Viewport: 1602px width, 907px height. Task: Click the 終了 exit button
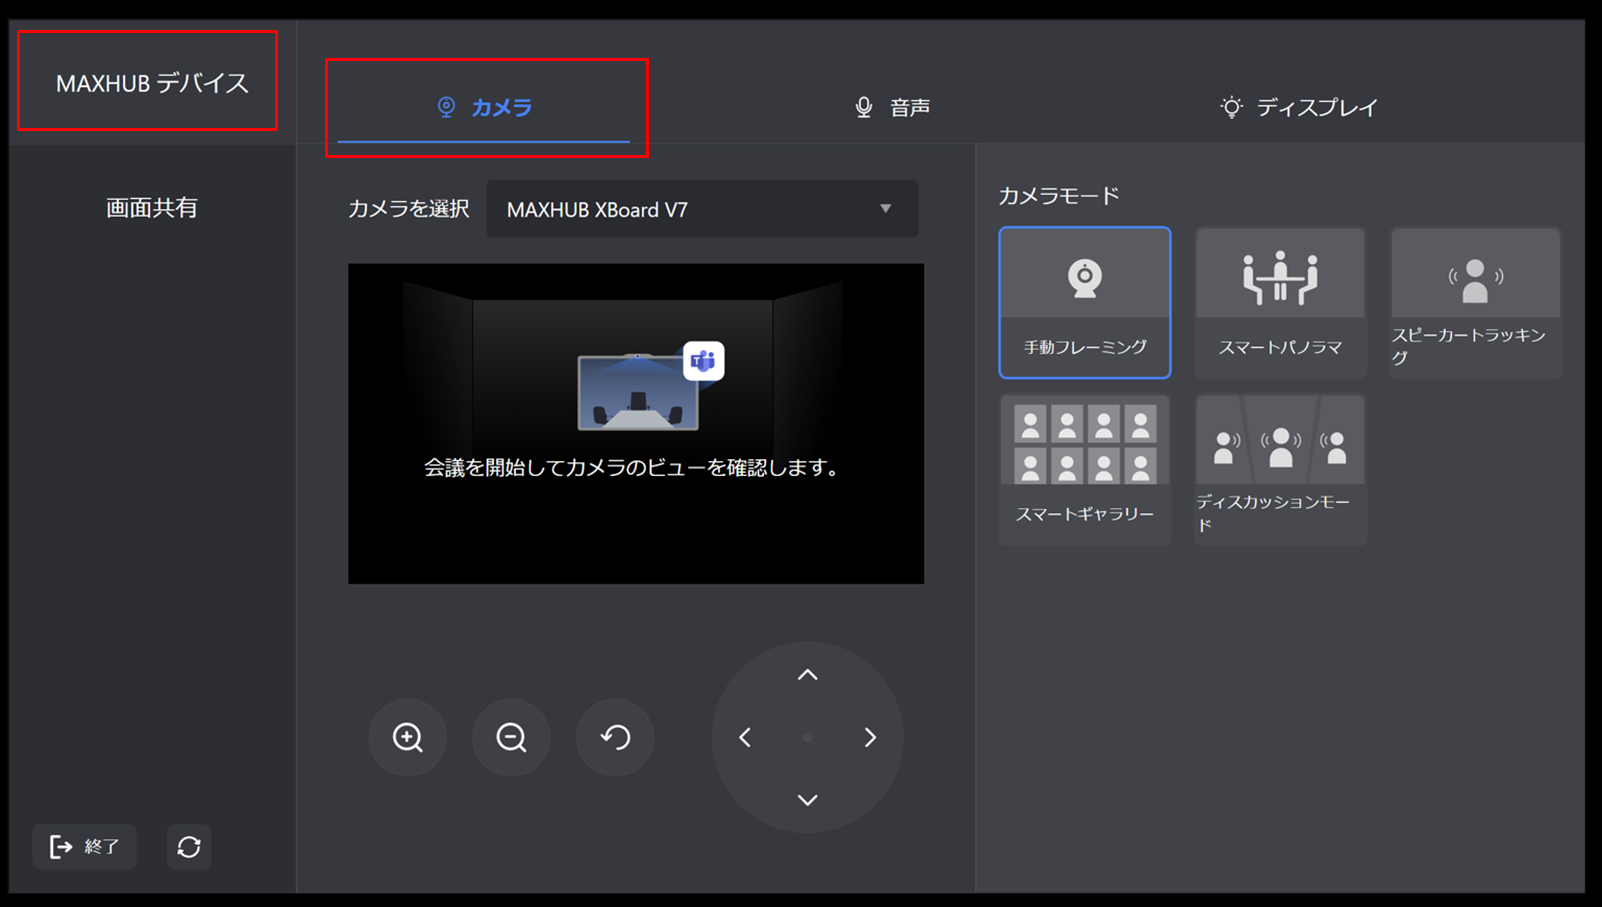pyautogui.click(x=85, y=847)
